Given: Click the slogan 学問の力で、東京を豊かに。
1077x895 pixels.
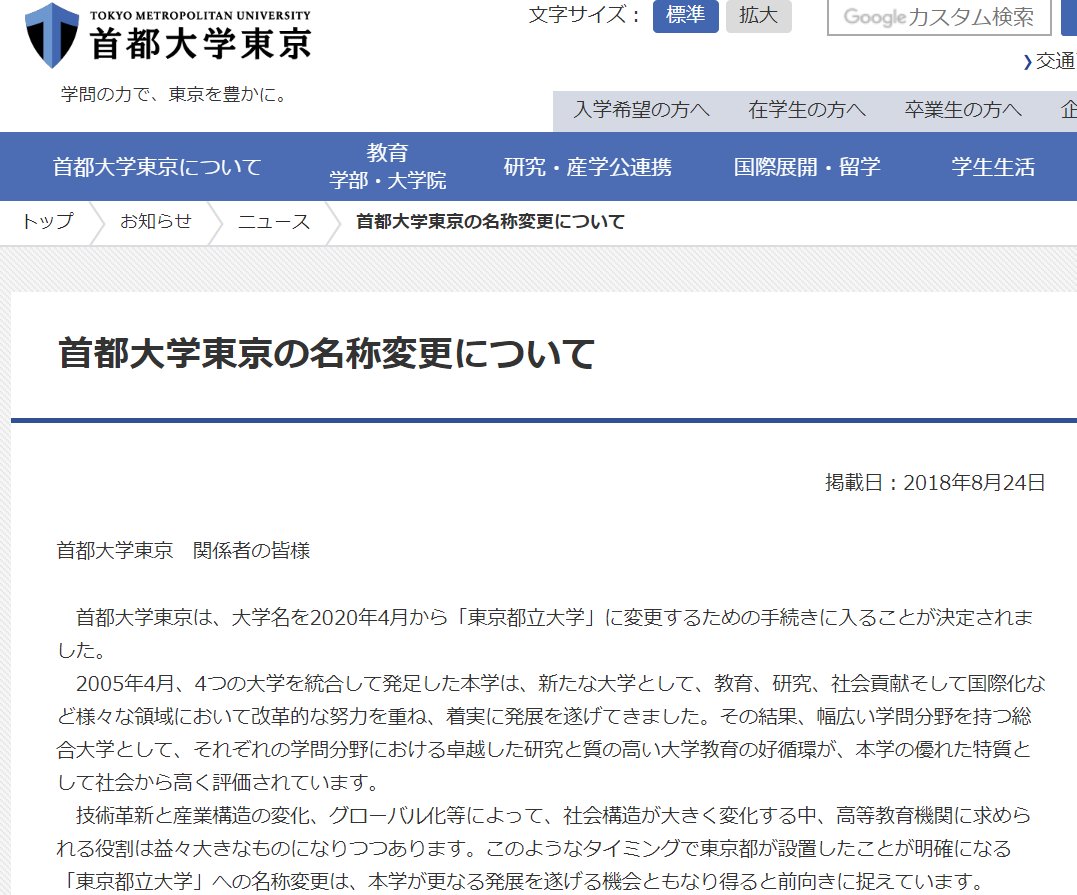Looking at the screenshot, I should click(174, 94).
